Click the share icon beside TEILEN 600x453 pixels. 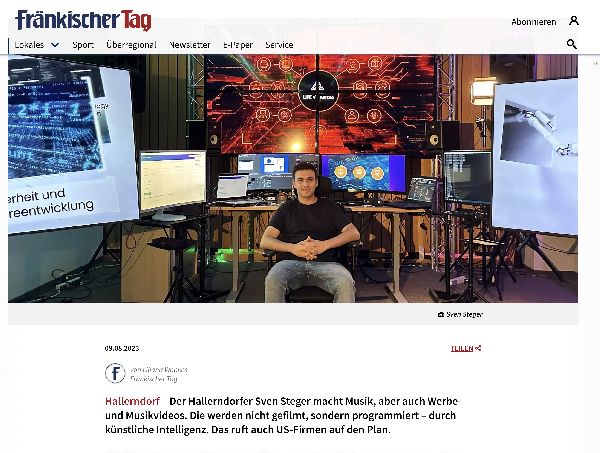click(x=479, y=348)
